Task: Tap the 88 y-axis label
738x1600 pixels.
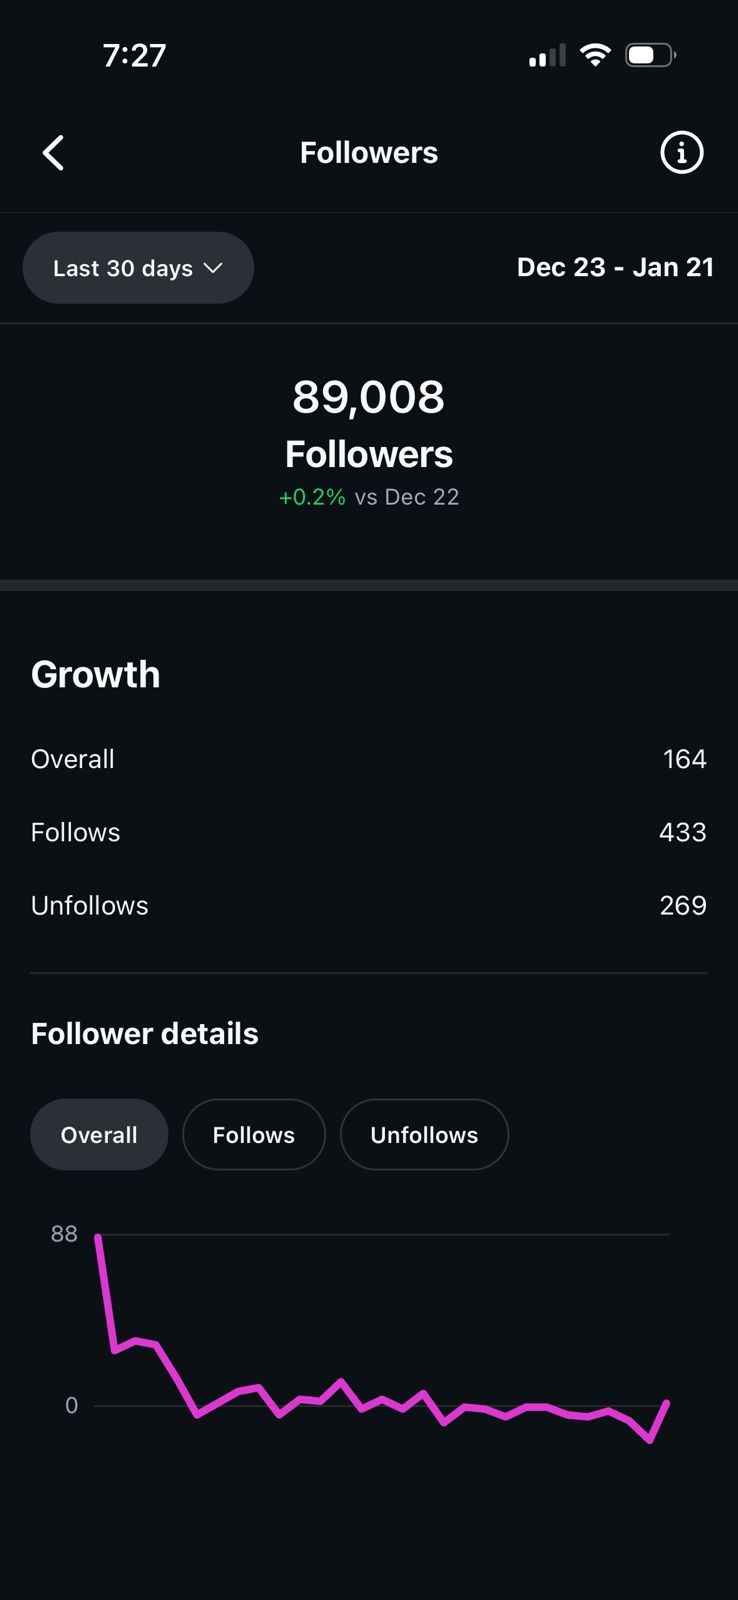Action: coord(64,1234)
